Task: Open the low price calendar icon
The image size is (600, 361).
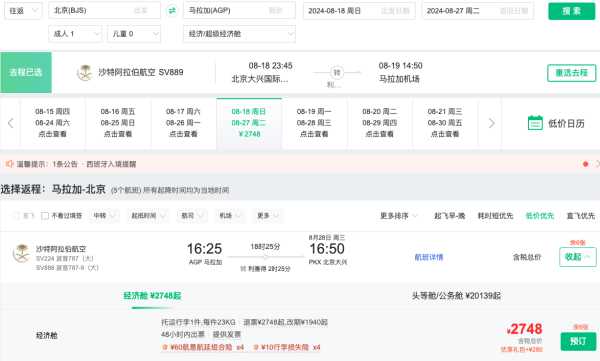Action: click(x=535, y=123)
